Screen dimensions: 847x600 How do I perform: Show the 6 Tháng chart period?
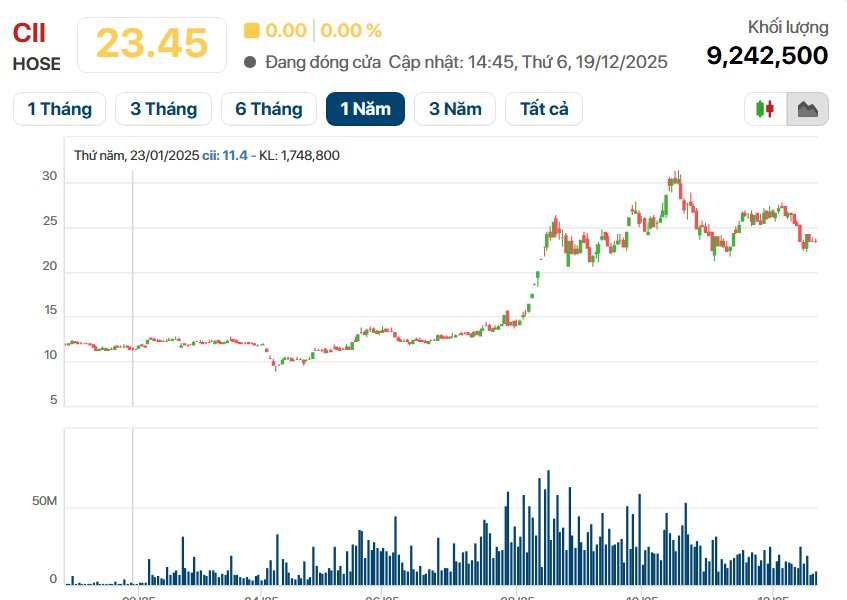click(268, 109)
